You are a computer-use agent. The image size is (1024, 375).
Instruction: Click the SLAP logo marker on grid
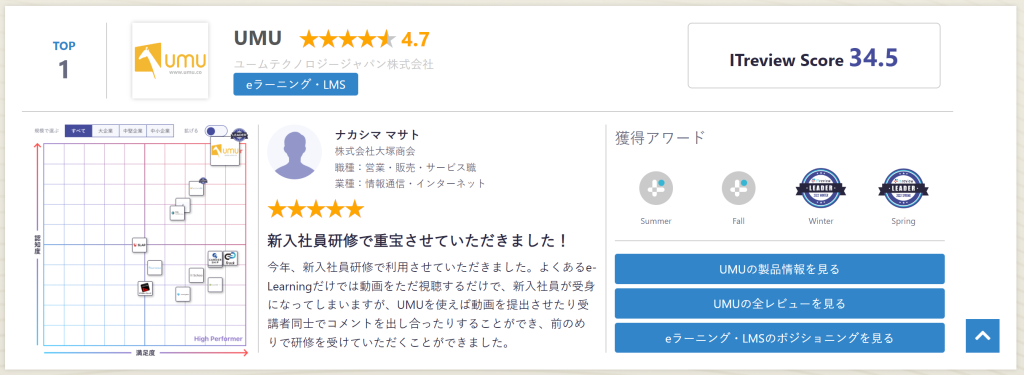[139, 245]
